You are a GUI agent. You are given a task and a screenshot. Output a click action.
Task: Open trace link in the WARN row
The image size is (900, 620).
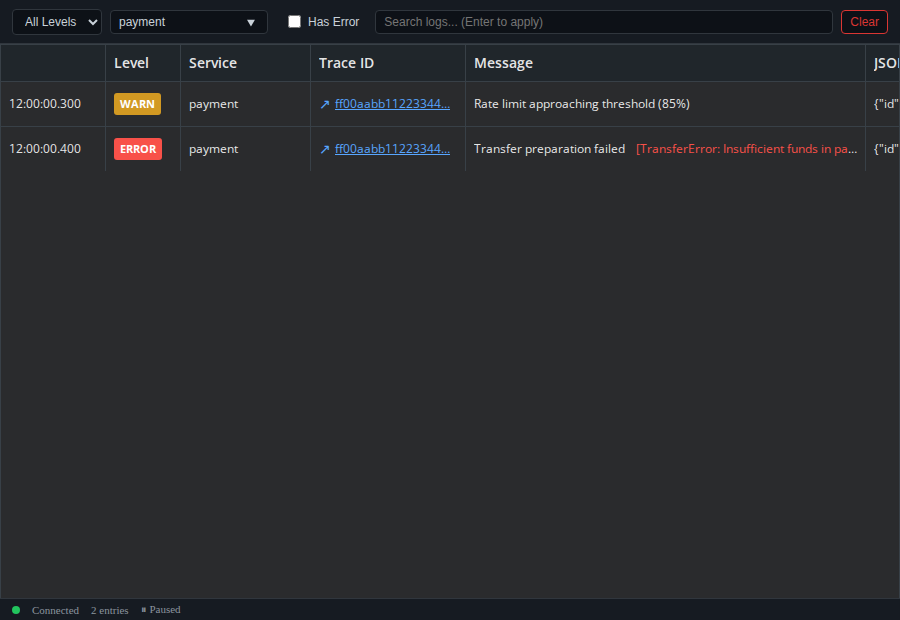pyautogui.click(x=392, y=104)
